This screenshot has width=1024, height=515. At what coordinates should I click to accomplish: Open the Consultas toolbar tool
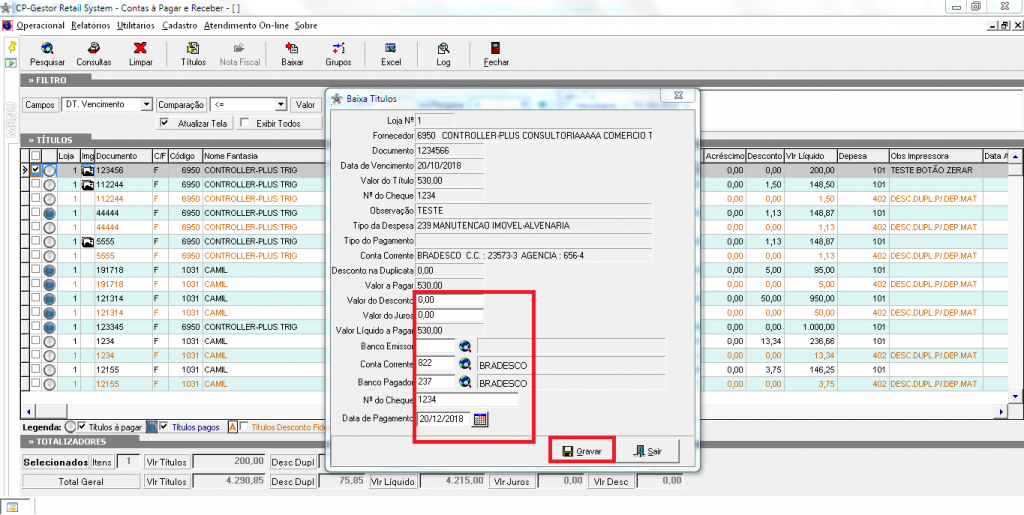point(94,54)
